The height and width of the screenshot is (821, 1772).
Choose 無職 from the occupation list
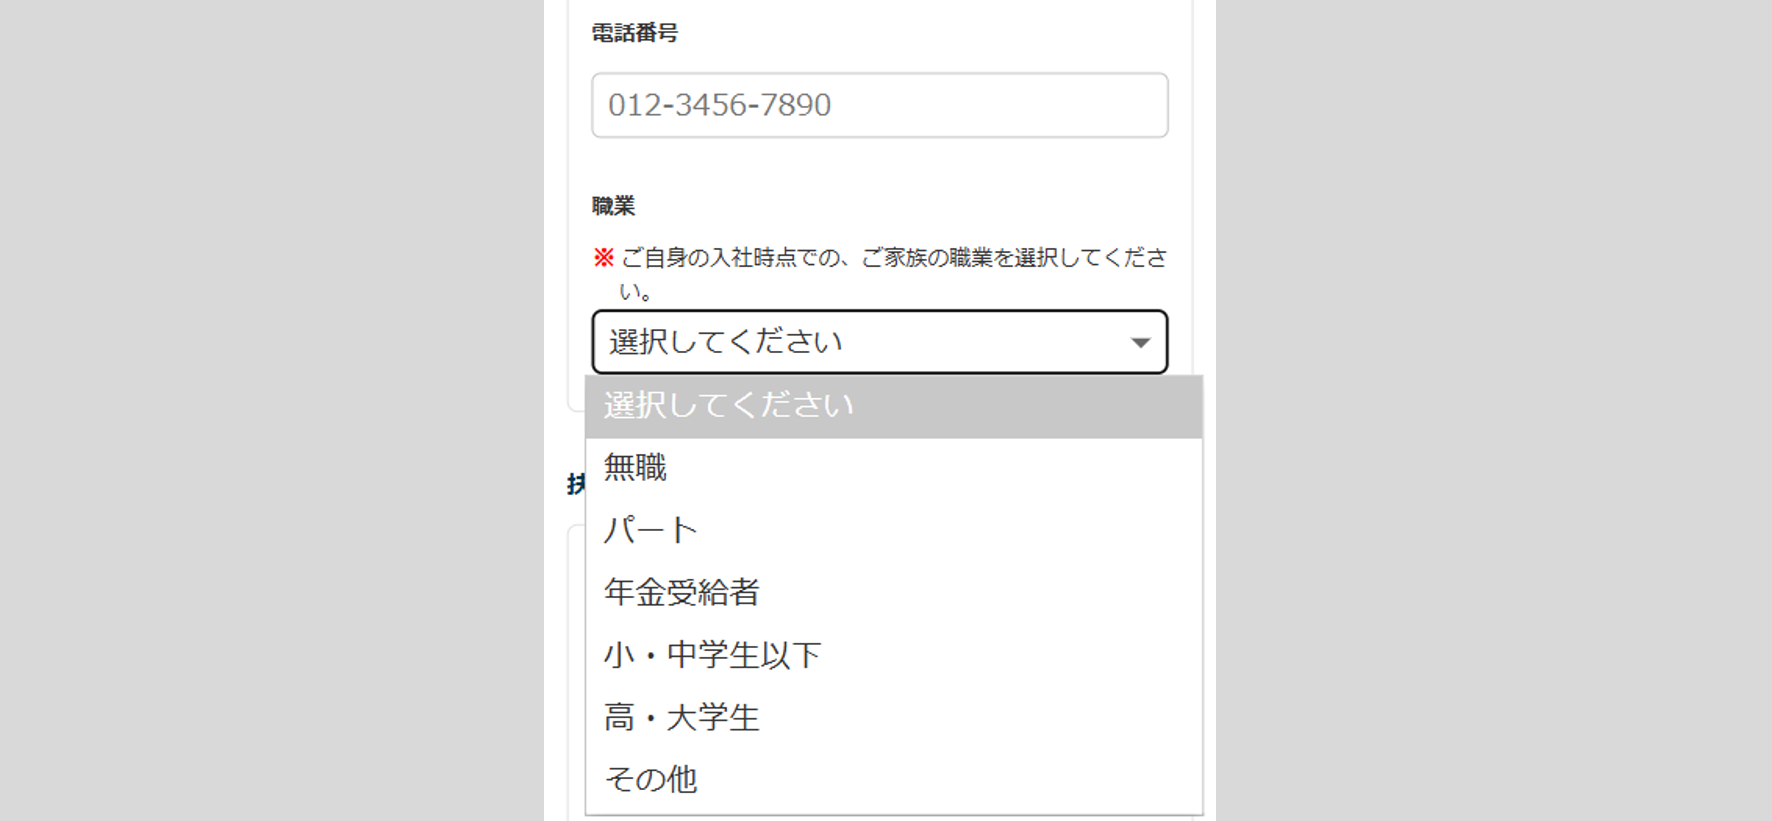[636, 468]
